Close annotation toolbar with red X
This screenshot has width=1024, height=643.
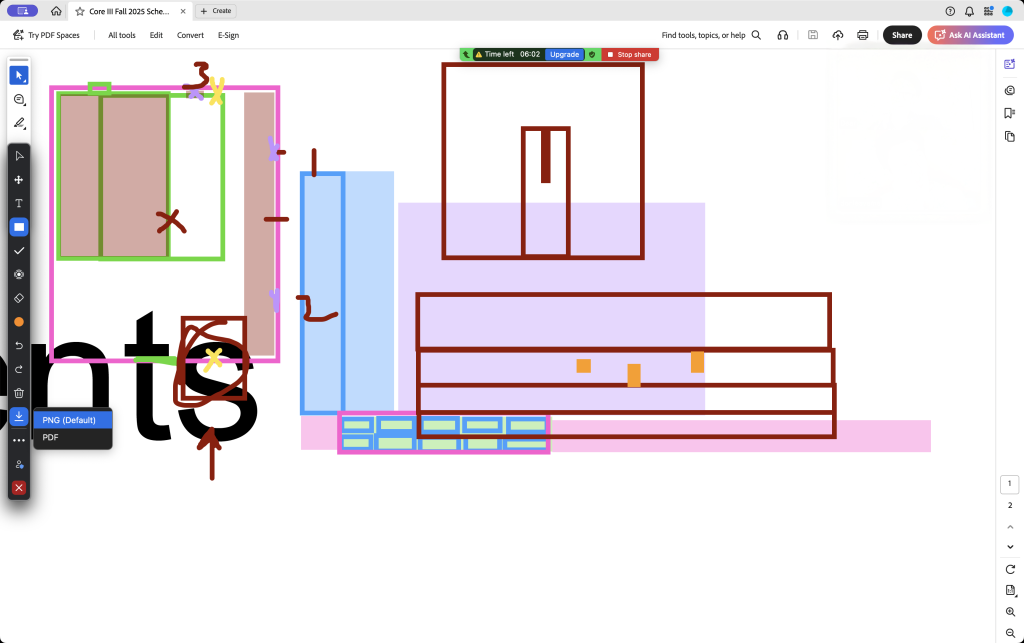coord(19,488)
